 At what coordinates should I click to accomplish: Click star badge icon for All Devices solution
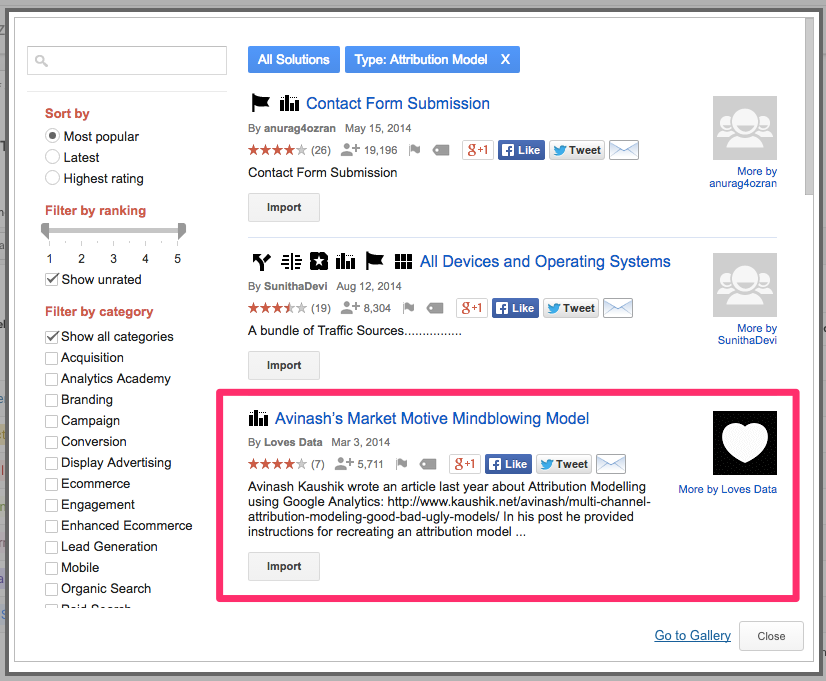click(319, 261)
